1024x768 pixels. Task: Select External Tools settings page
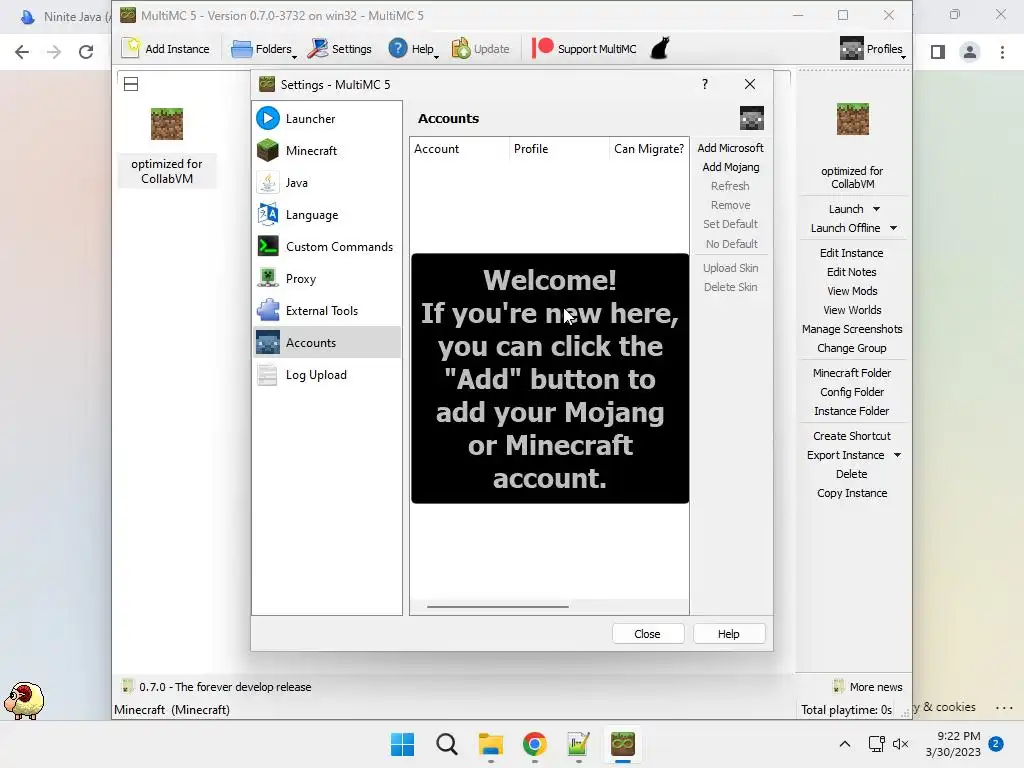point(327,311)
